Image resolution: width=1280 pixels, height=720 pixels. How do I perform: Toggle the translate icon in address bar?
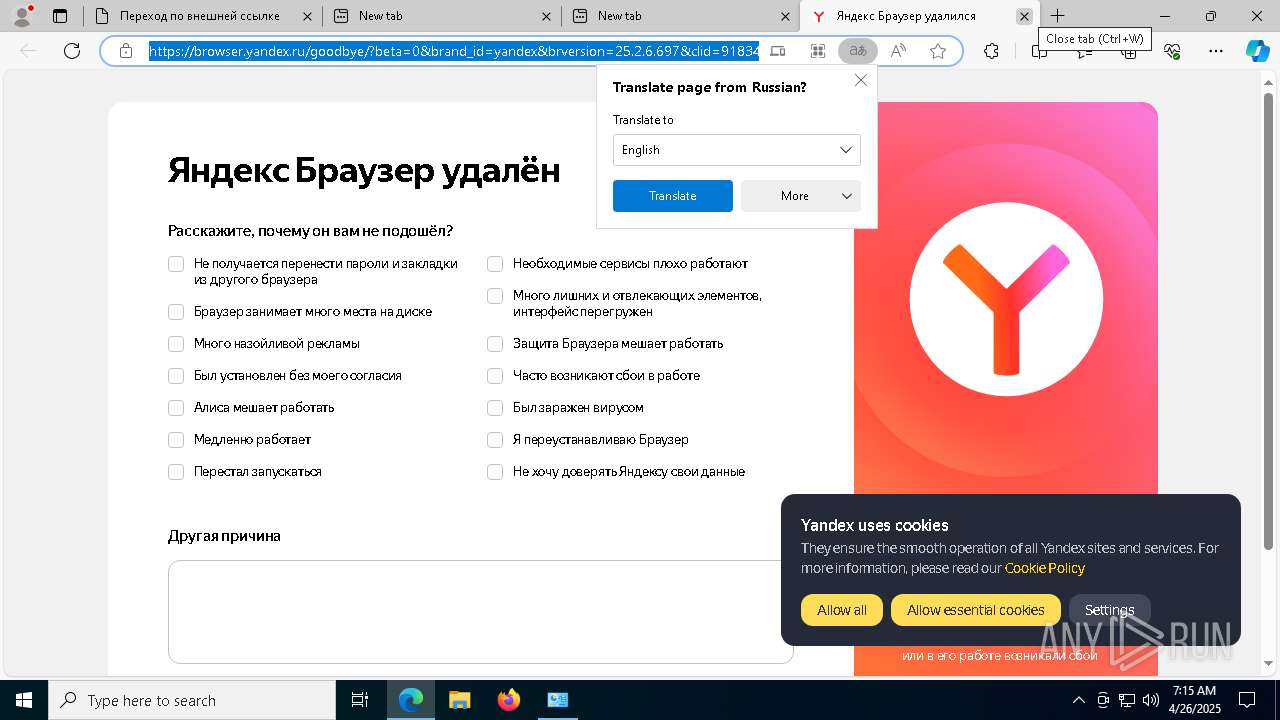pos(857,51)
